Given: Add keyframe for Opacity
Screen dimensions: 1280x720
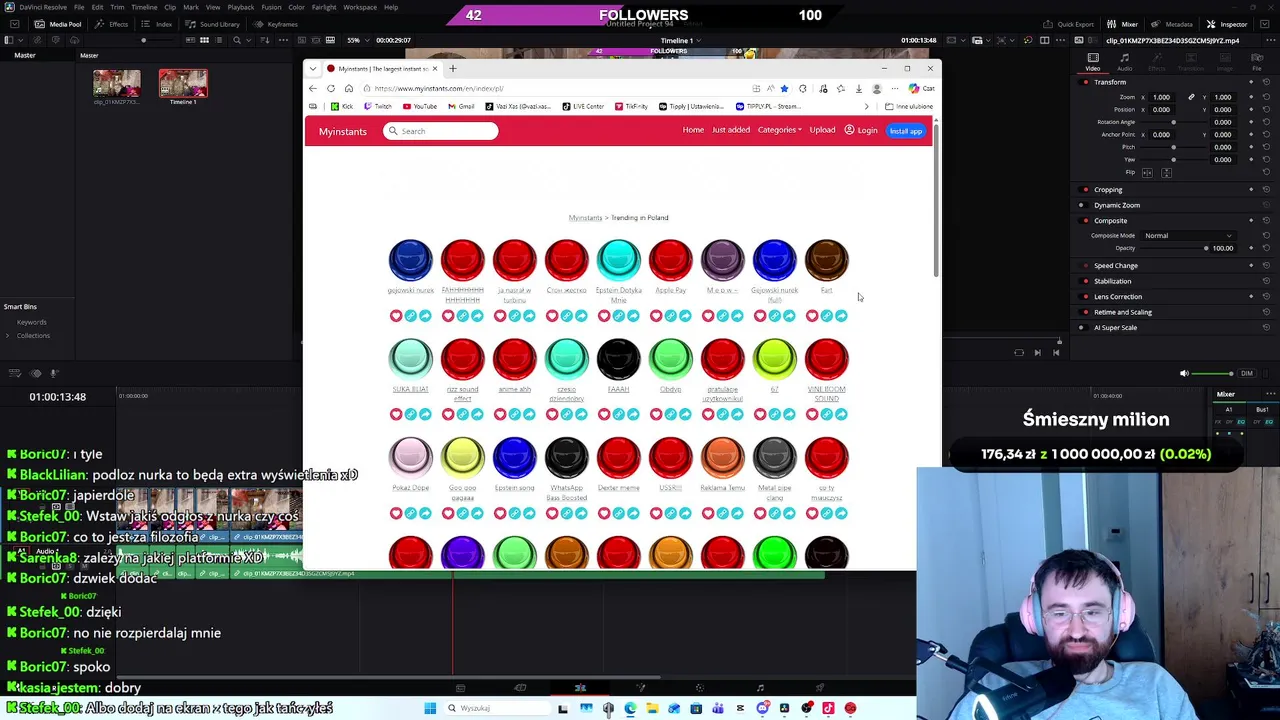Looking at the screenshot, I should coord(1251,248).
